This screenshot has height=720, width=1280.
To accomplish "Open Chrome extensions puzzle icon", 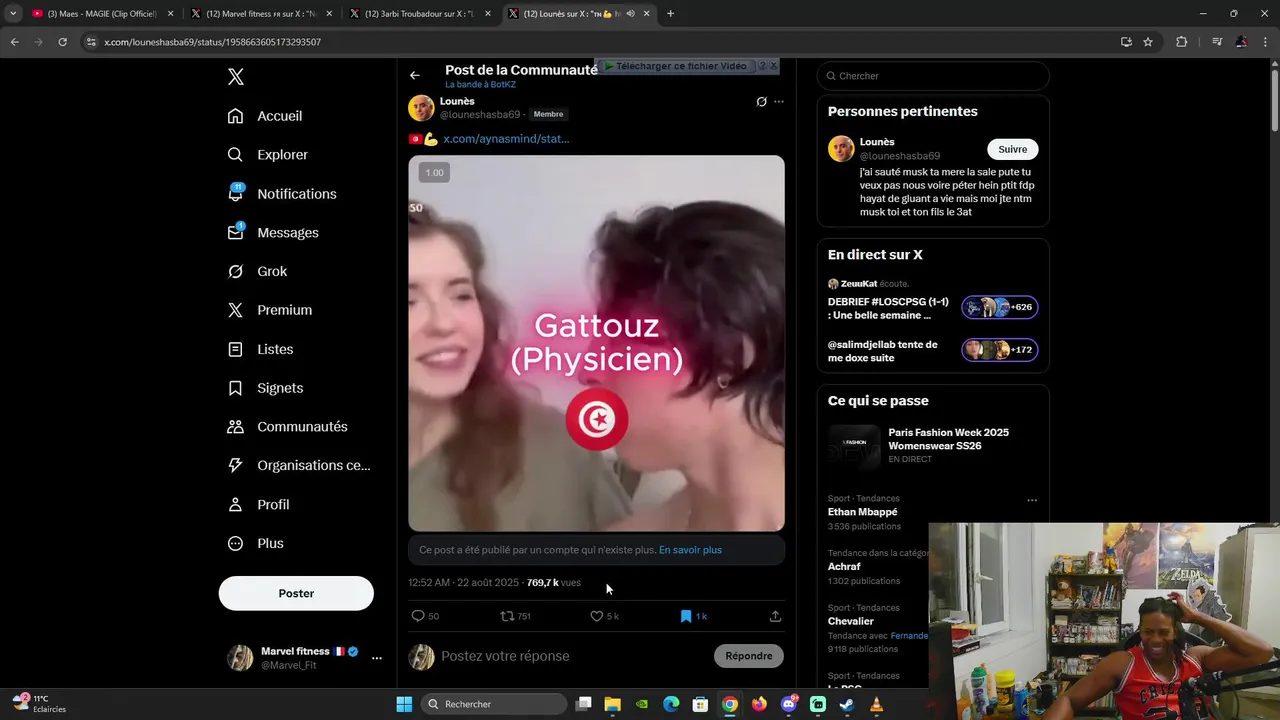I will pyautogui.click(x=1182, y=42).
